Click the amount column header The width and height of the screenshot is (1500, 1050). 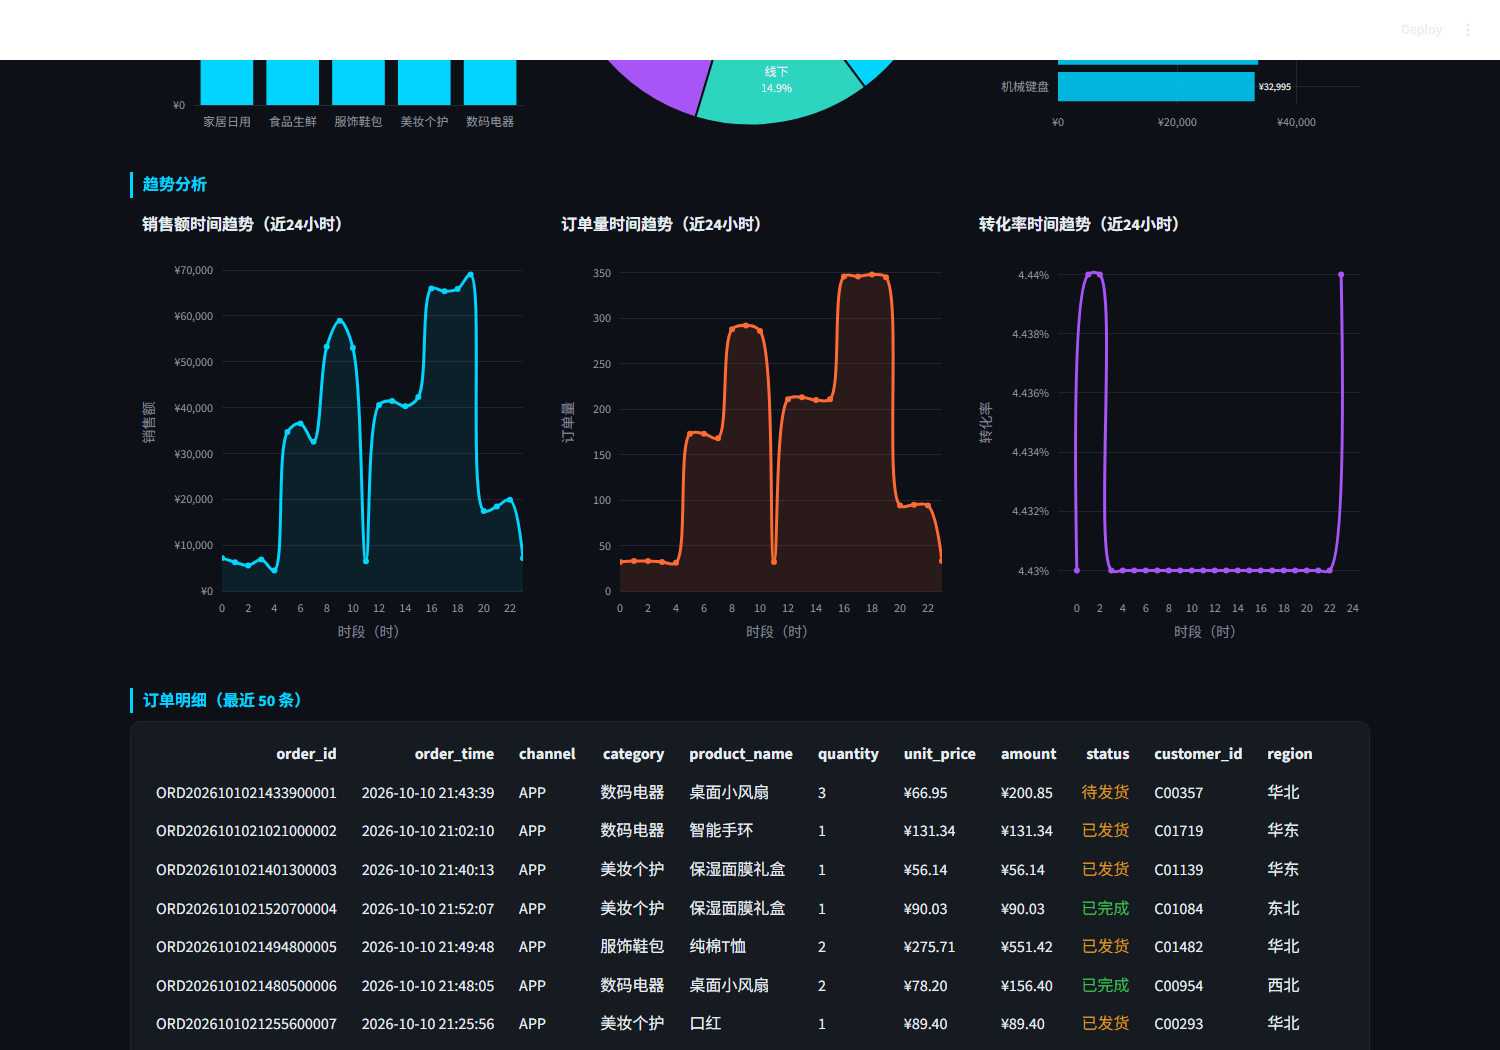pyautogui.click(x=1028, y=754)
